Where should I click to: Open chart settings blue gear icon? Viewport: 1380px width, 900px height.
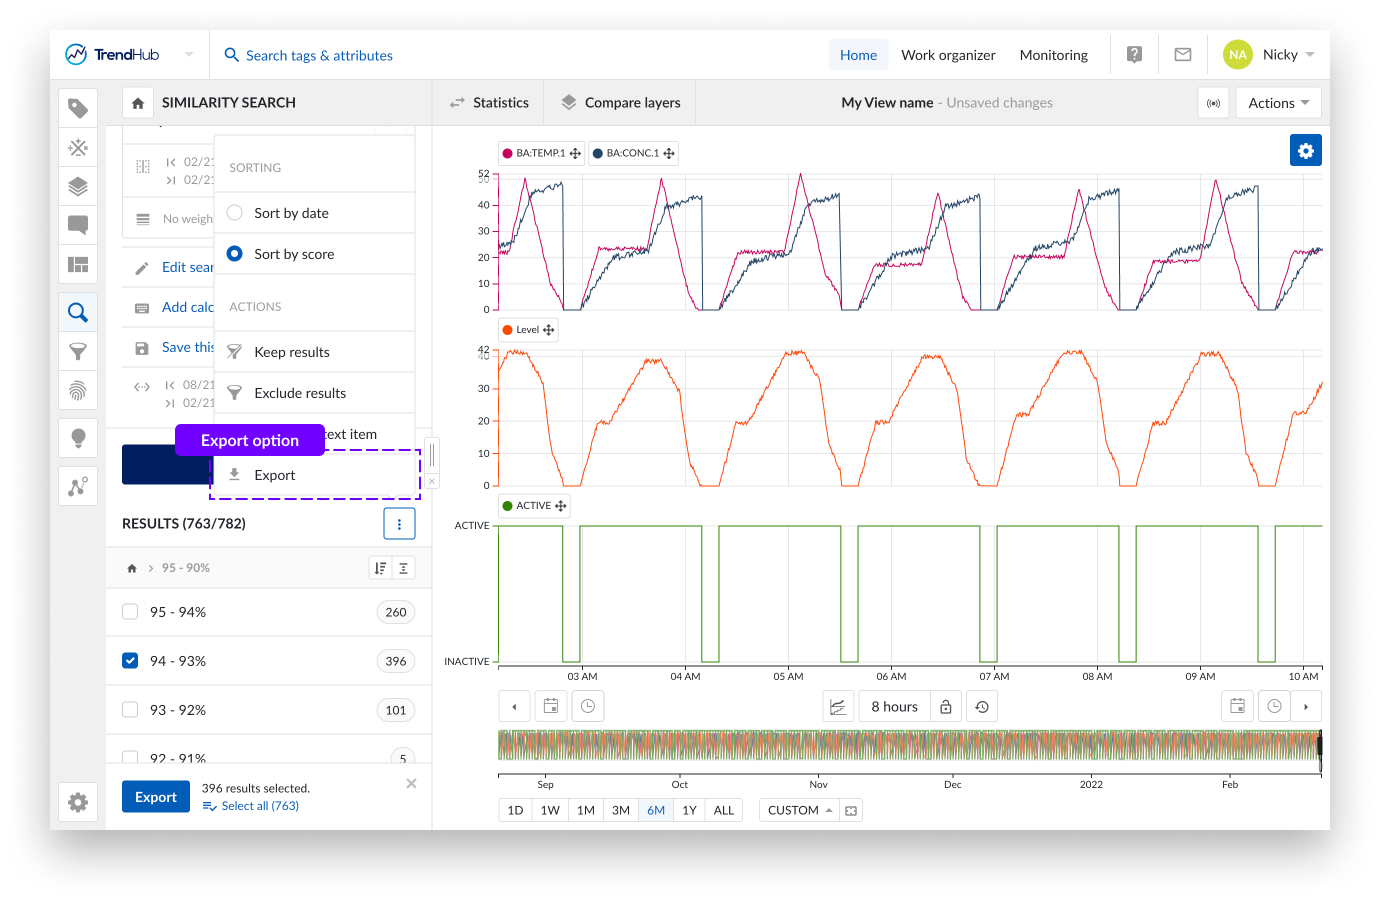point(1305,150)
